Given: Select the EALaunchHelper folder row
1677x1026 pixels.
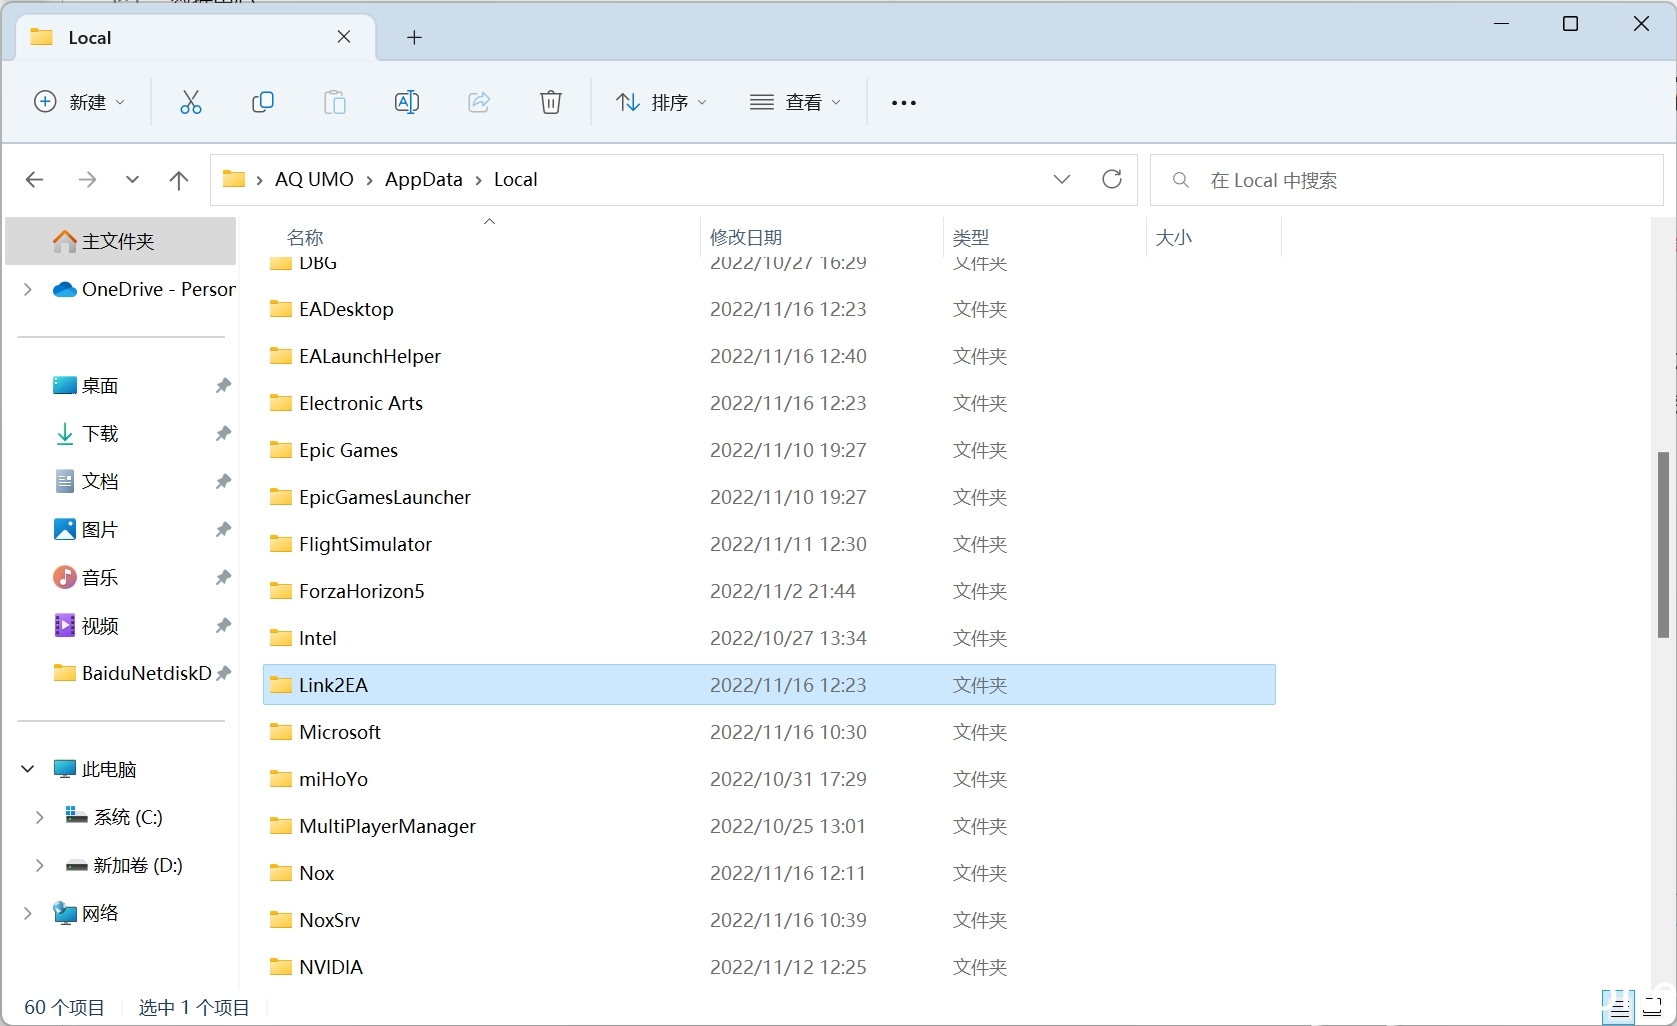Looking at the screenshot, I should tap(769, 356).
